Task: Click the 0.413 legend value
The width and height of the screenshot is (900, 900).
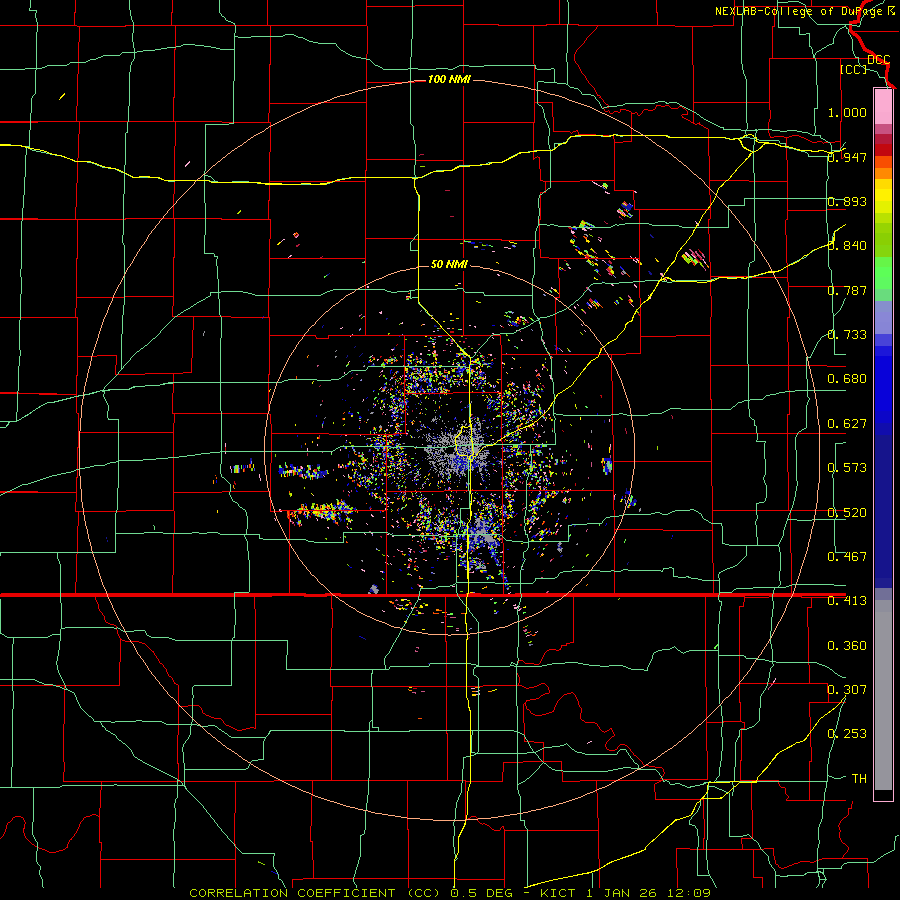Action: click(x=847, y=601)
